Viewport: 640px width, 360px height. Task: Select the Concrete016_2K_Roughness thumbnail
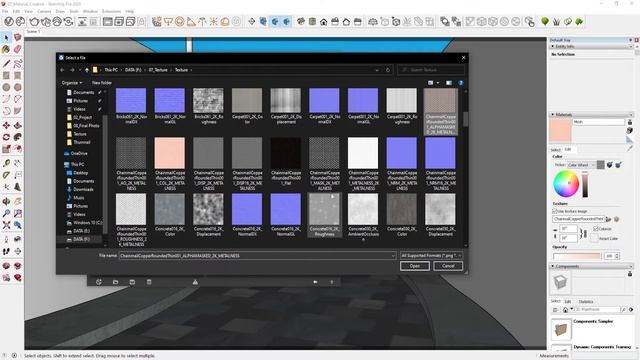point(324,215)
